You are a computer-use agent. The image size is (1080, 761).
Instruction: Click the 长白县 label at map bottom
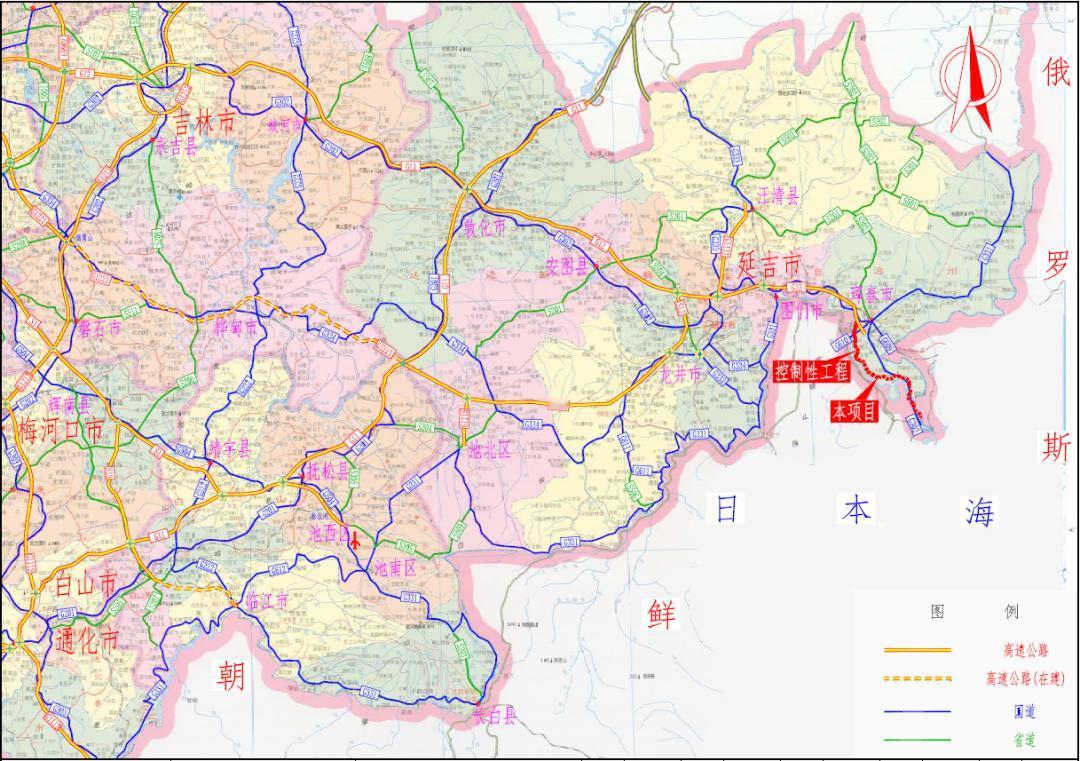click(494, 715)
